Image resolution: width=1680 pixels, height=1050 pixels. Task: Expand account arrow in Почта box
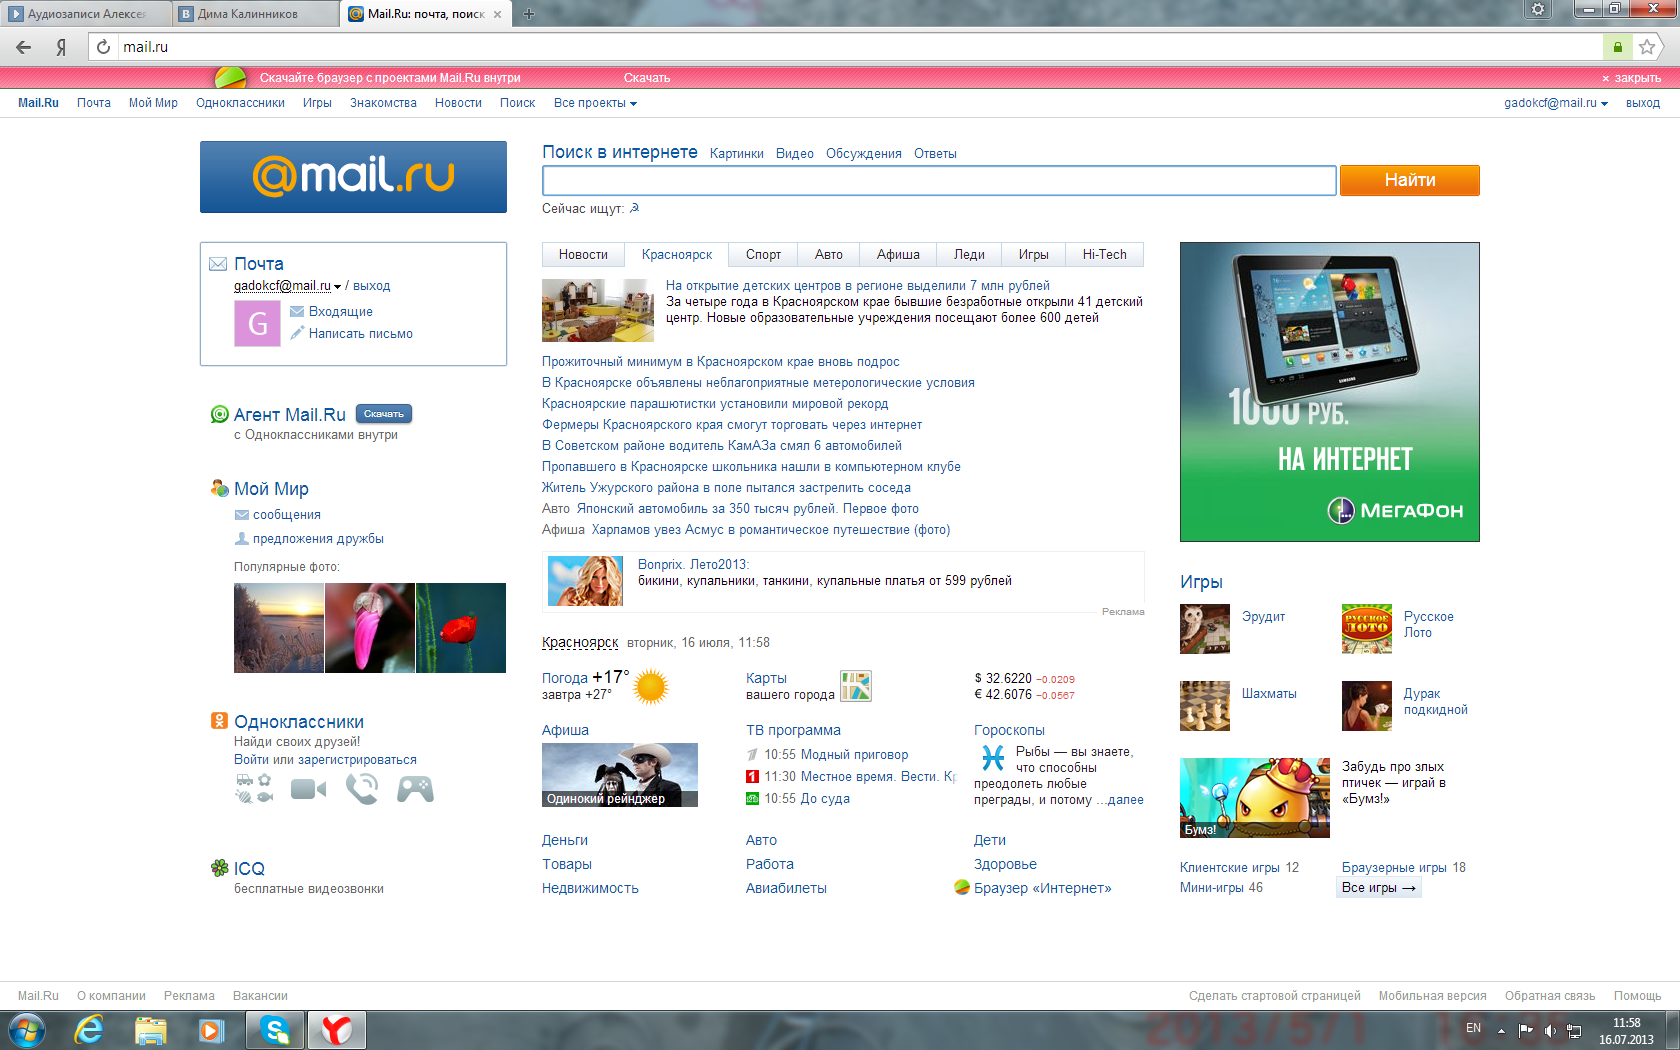coord(337,286)
